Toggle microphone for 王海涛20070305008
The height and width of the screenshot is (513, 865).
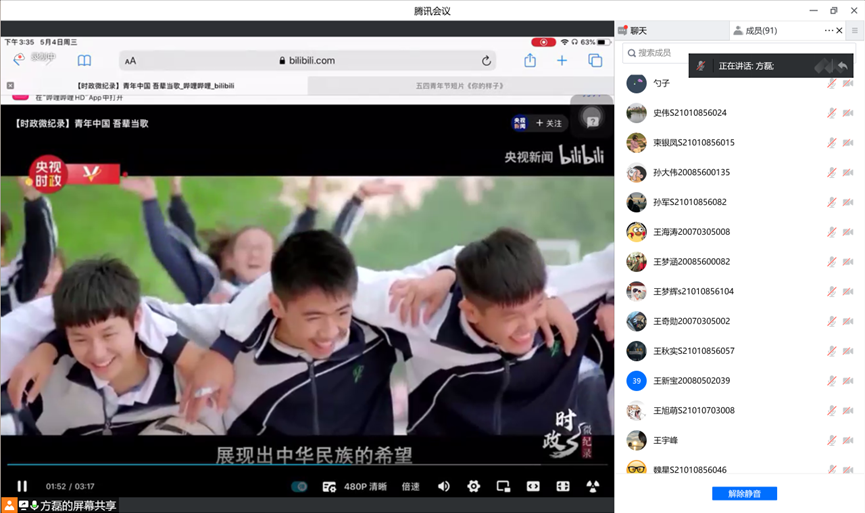point(831,232)
